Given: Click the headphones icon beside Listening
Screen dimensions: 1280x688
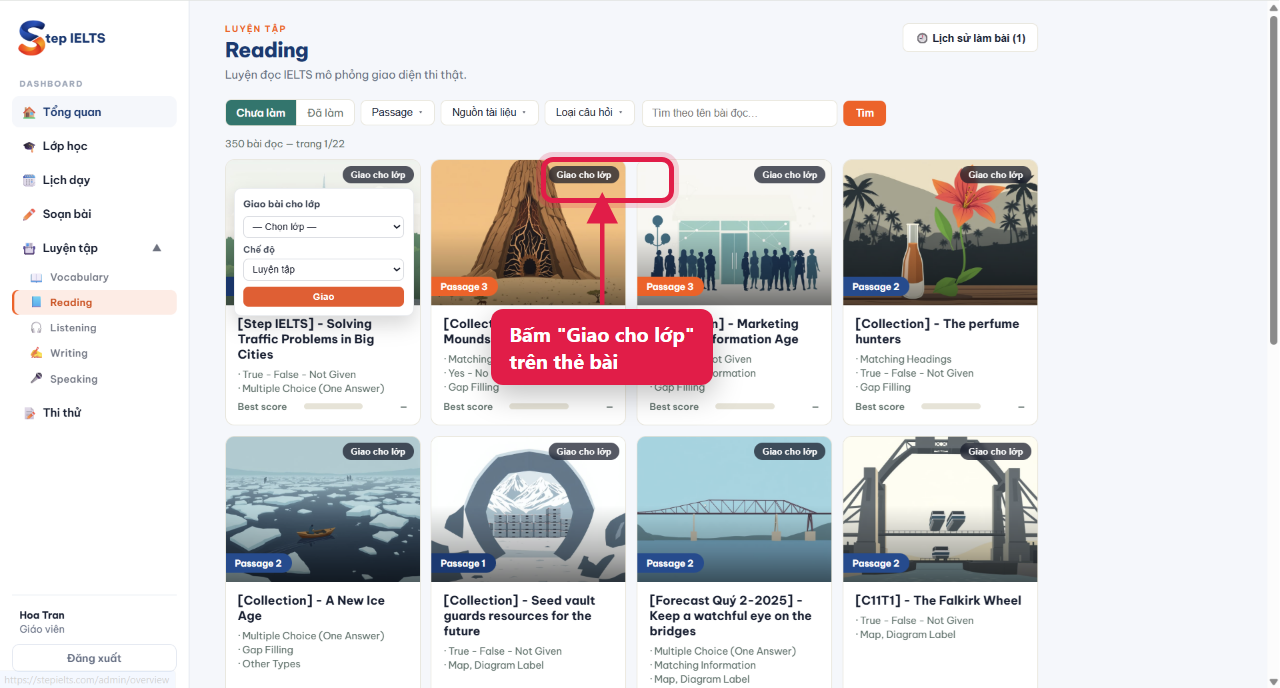Looking at the screenshot, I should (x=36, y=328).
